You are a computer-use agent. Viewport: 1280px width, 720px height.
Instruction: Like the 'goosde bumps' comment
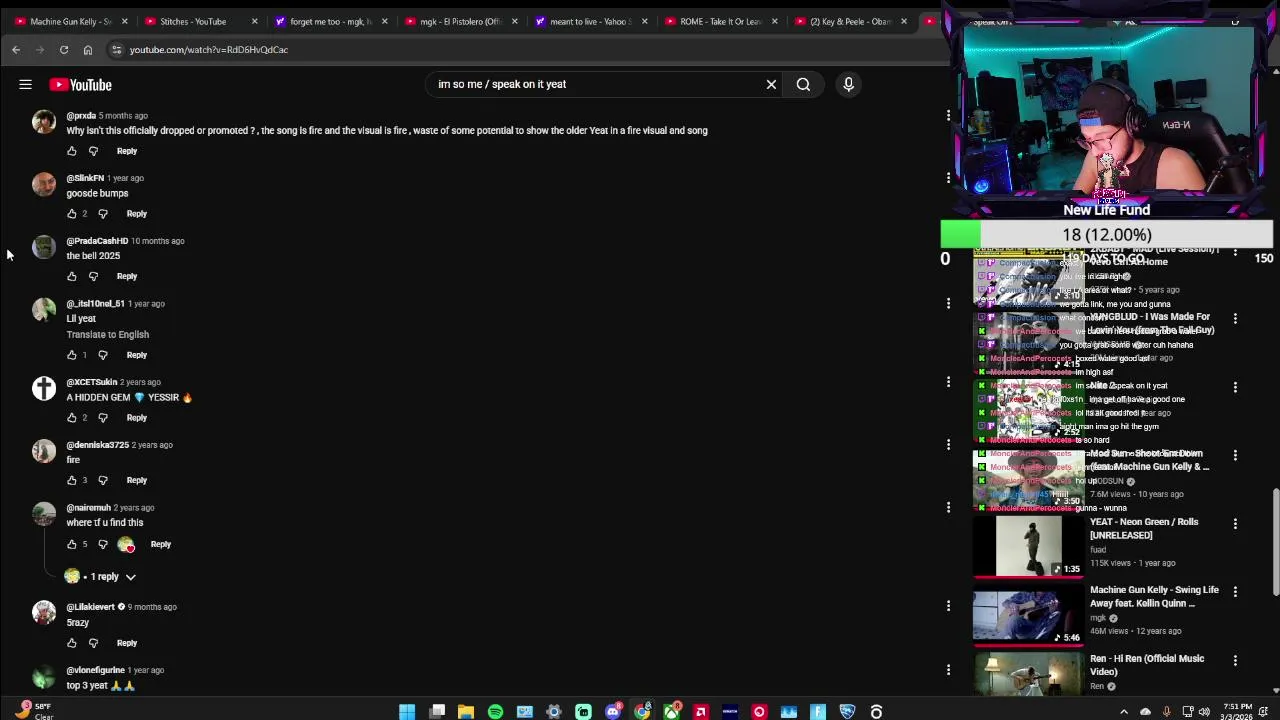[71, 214]
